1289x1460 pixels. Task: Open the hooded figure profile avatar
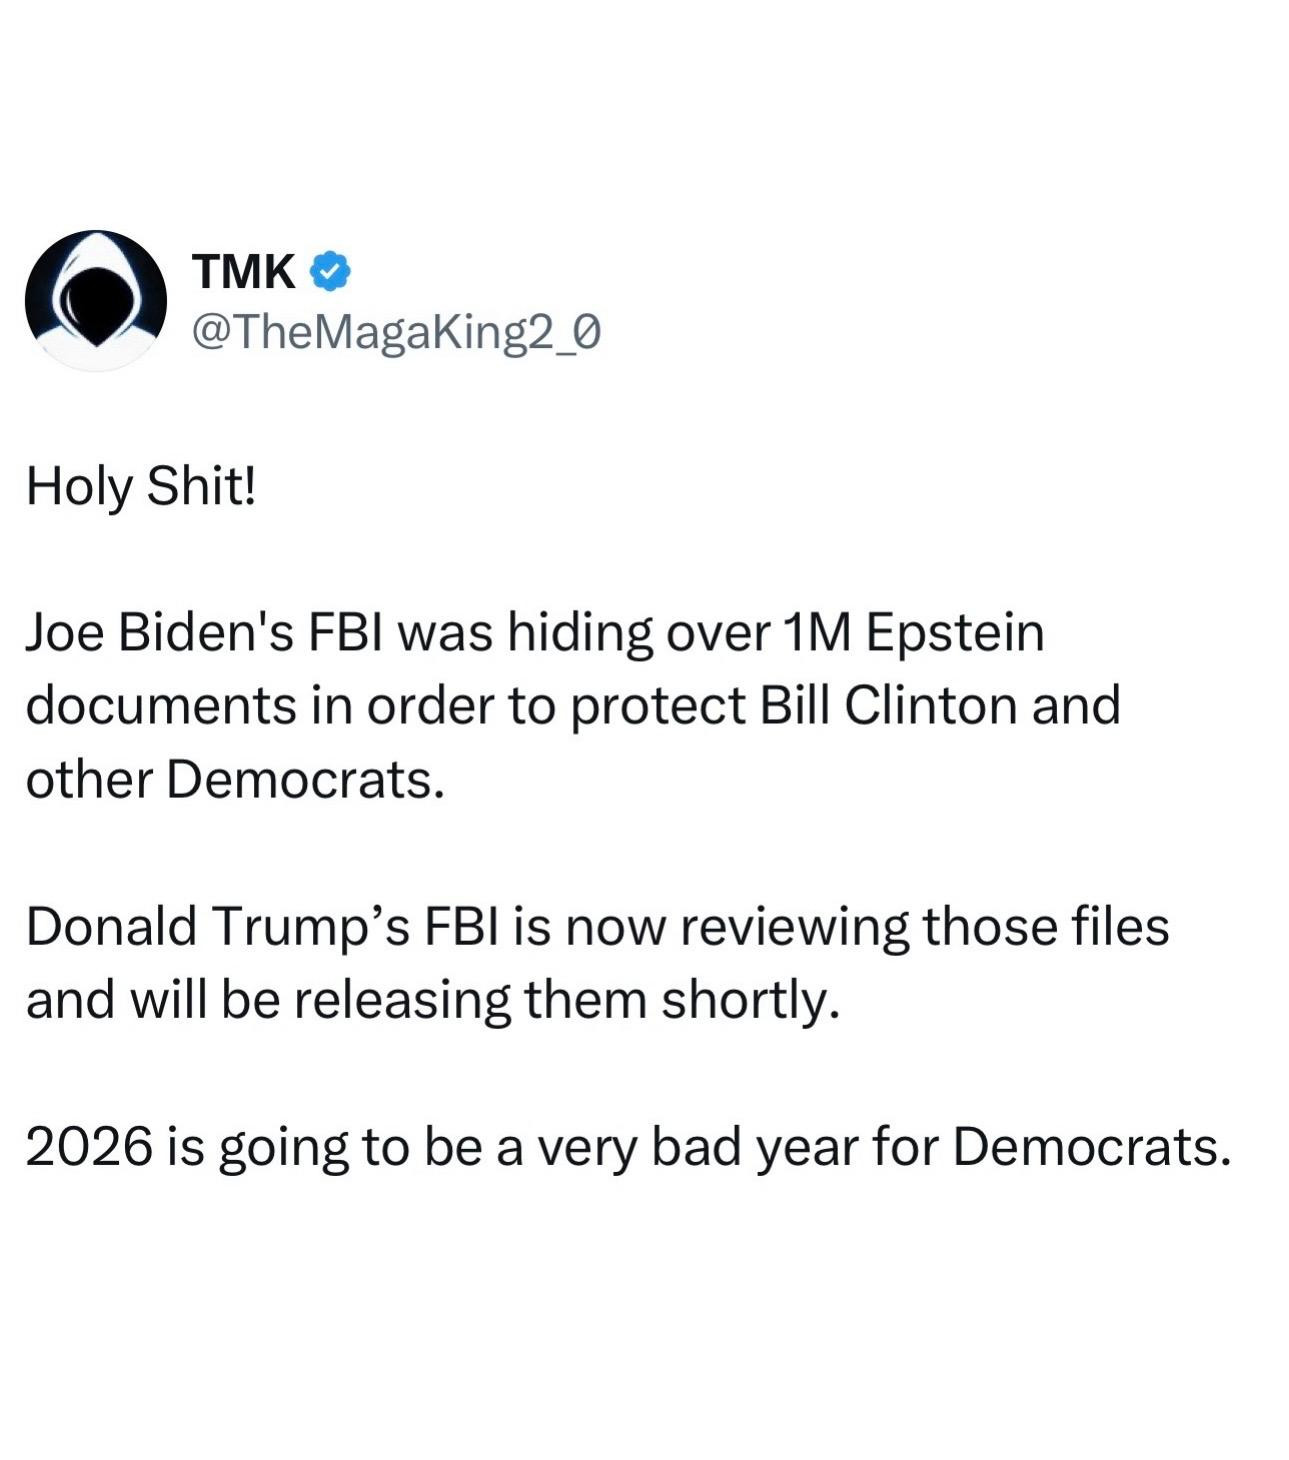pos(96,301)
